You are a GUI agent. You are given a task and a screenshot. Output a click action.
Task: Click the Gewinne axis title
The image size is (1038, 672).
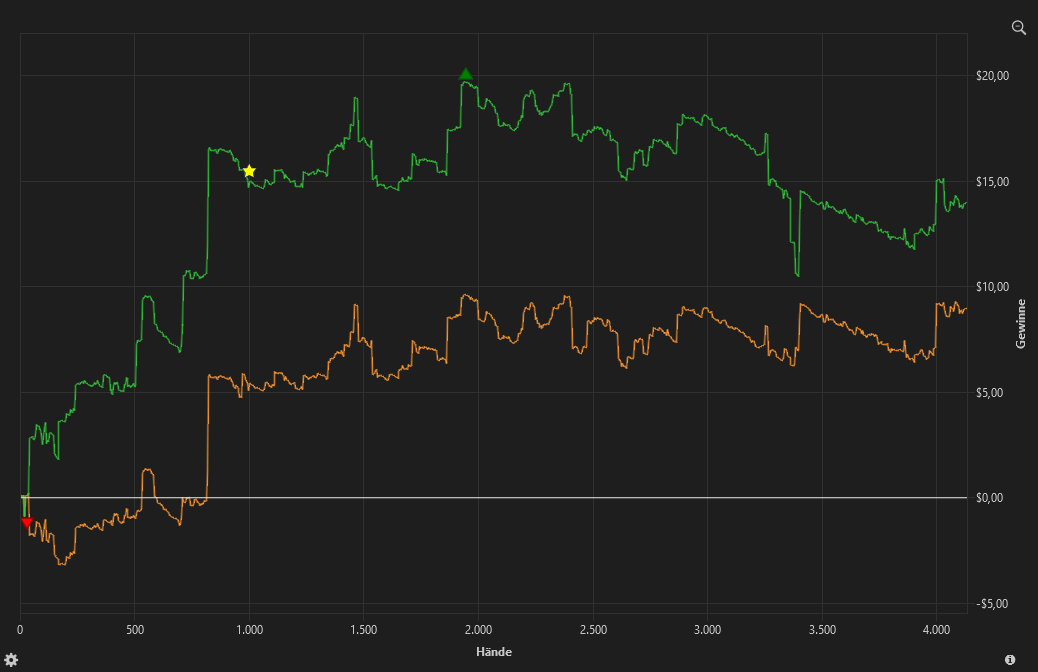click(1020, 324)
